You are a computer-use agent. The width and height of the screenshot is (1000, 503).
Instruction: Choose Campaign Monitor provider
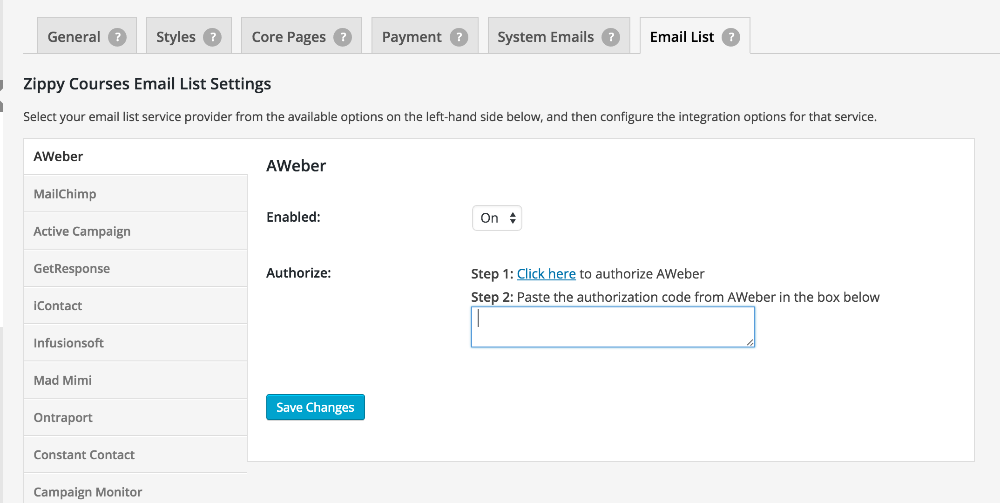point(135,490)
